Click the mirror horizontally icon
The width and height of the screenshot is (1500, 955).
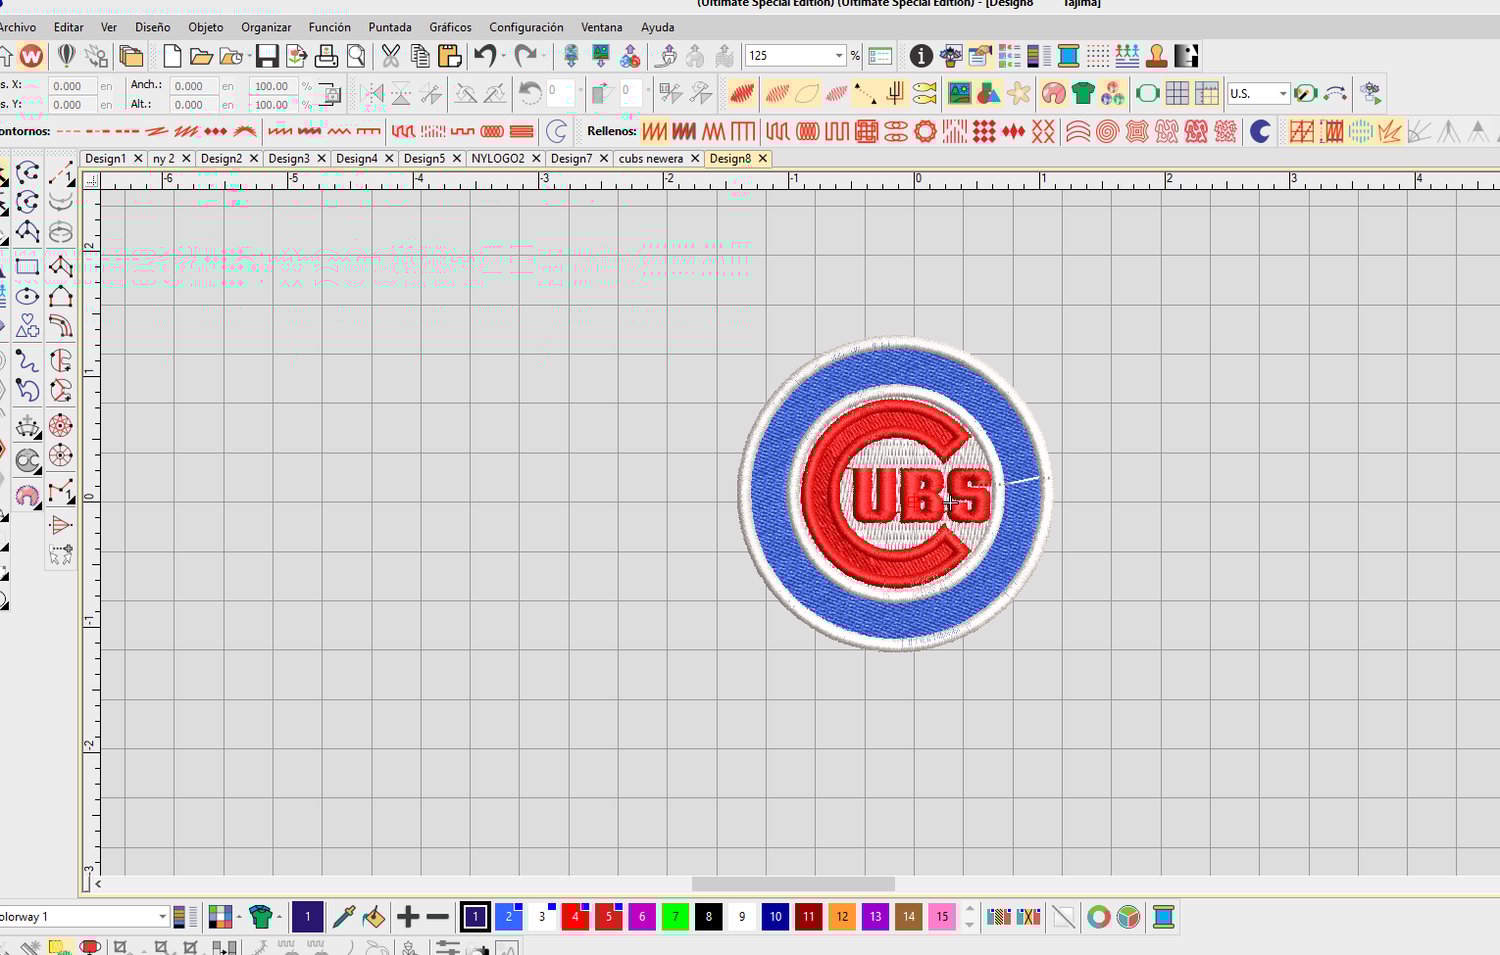tap(372, 94)
